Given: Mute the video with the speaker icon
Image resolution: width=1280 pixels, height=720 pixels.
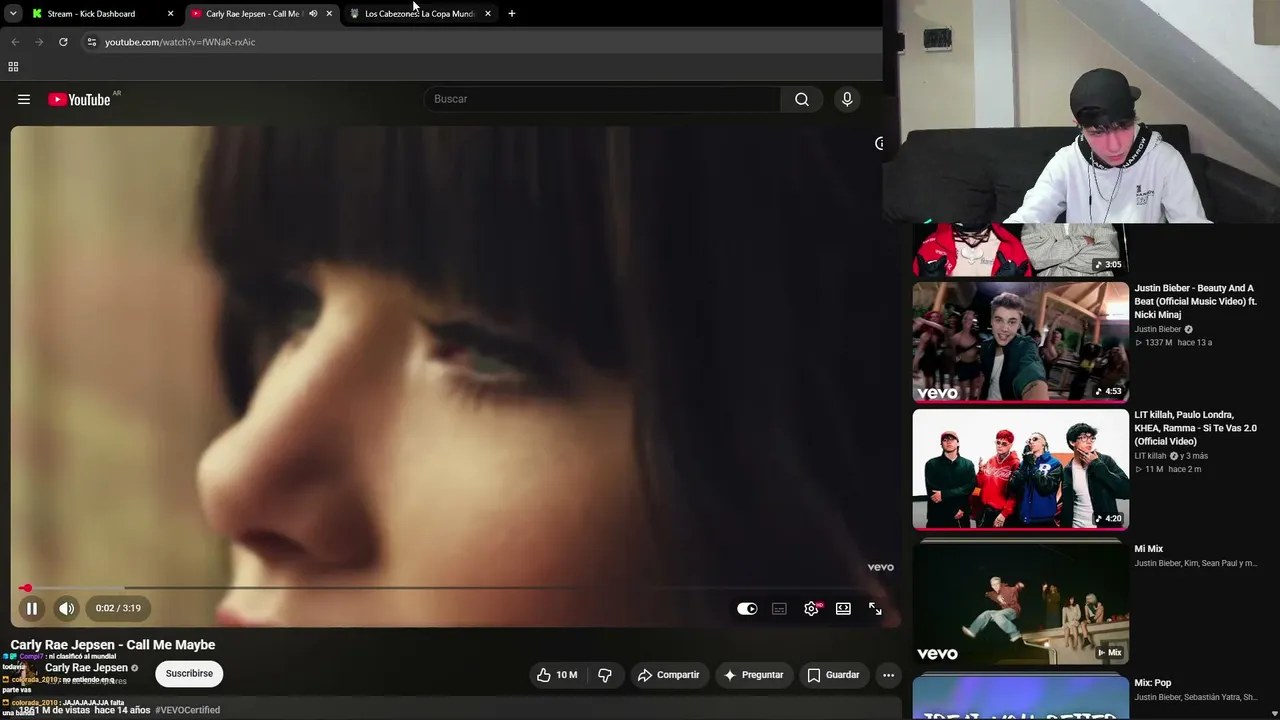Looking at the screenshot, I should coord(66,608).
